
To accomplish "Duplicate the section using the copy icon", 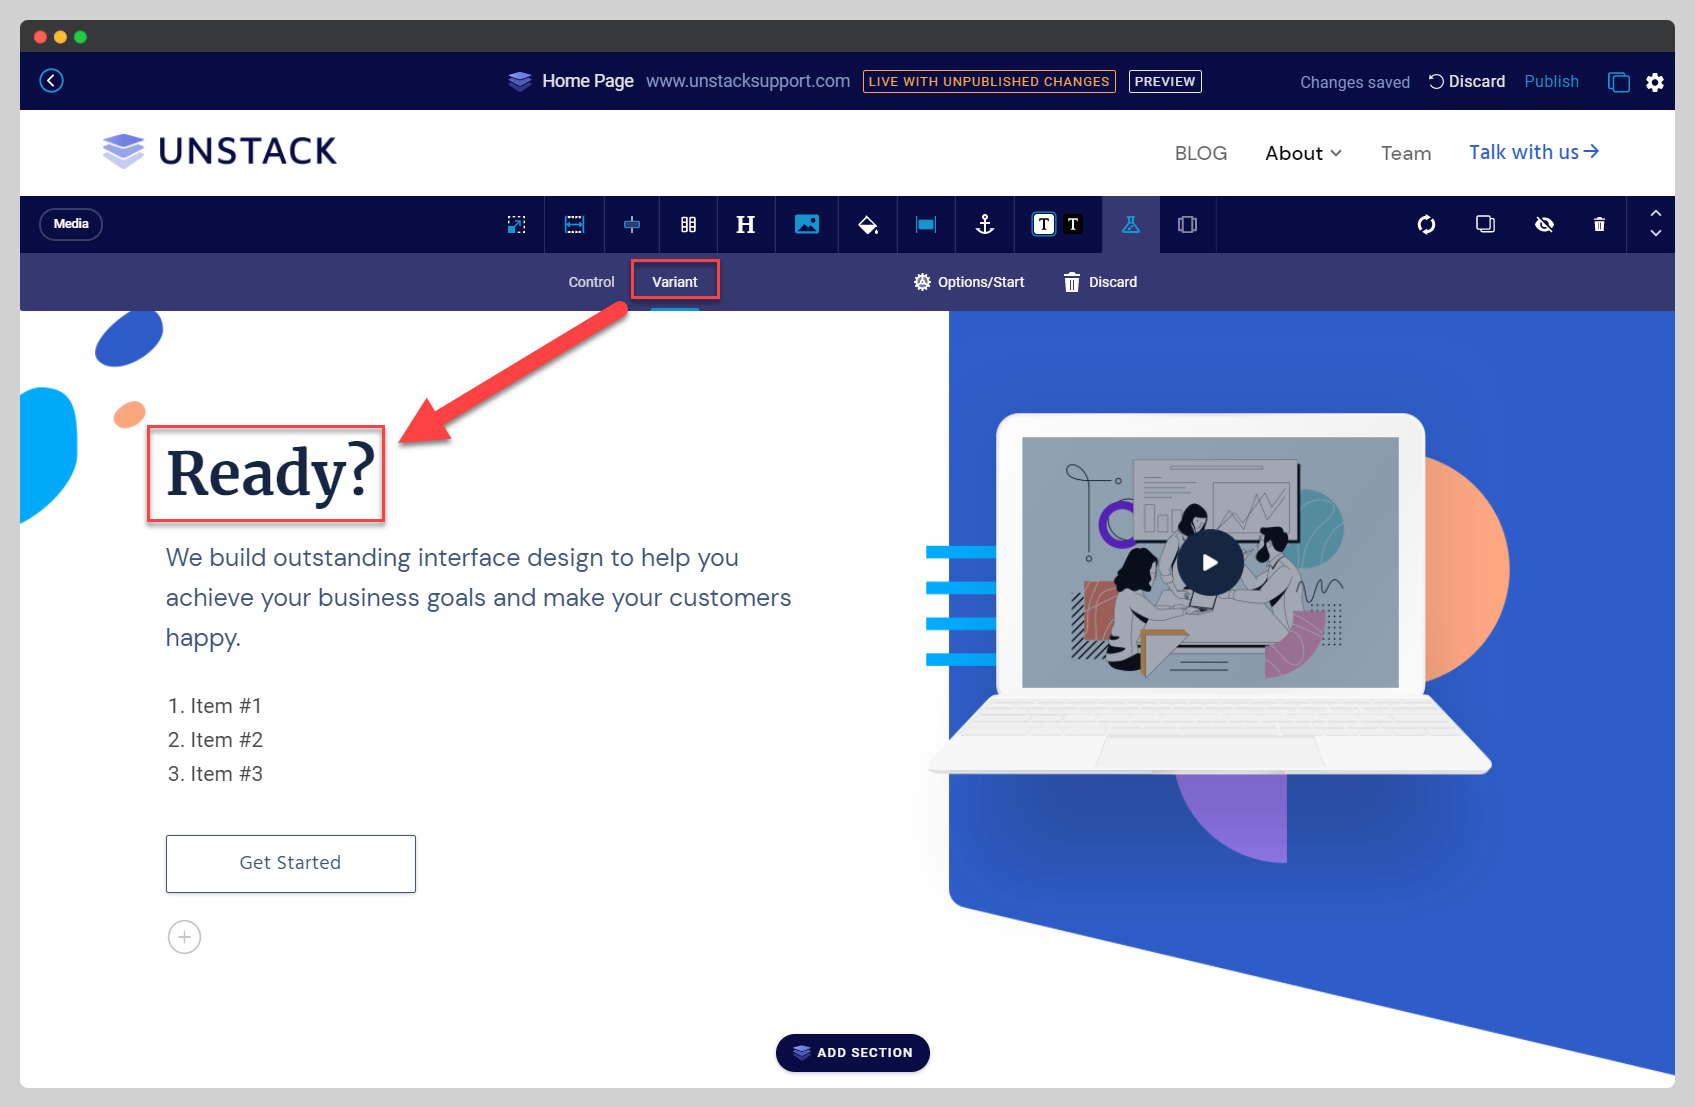I will 1485,224.
